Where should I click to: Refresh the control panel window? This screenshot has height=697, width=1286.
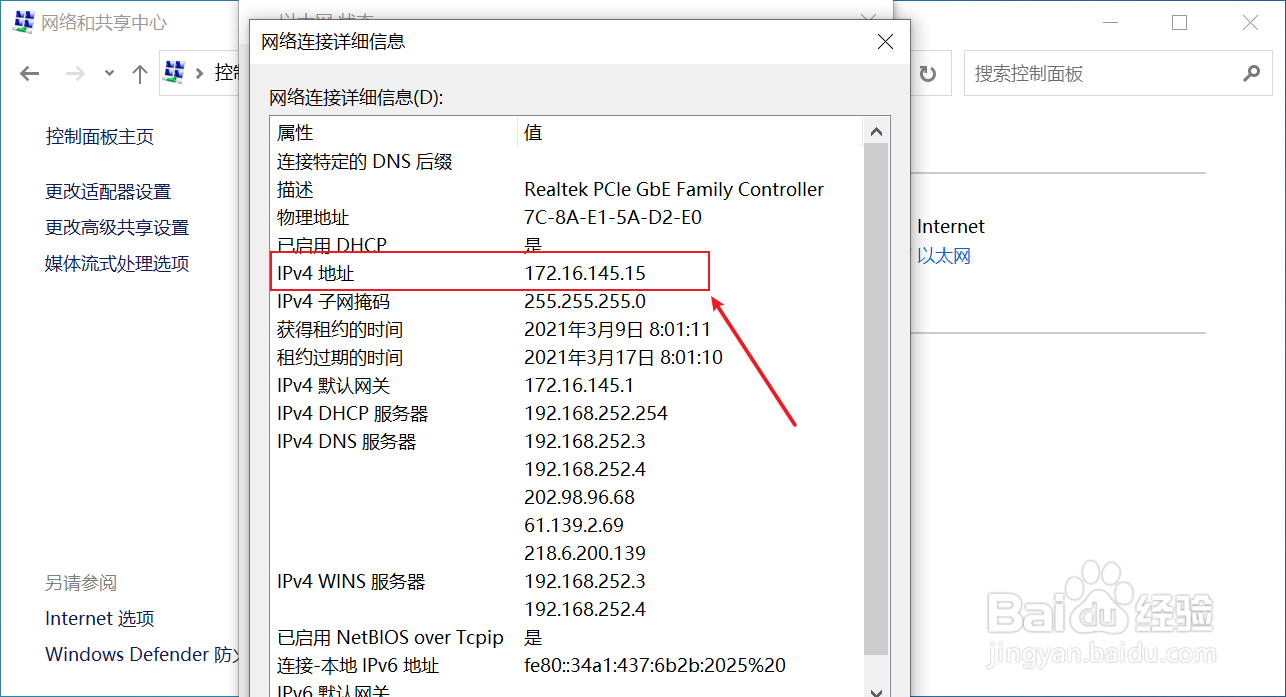click(928, 74)
